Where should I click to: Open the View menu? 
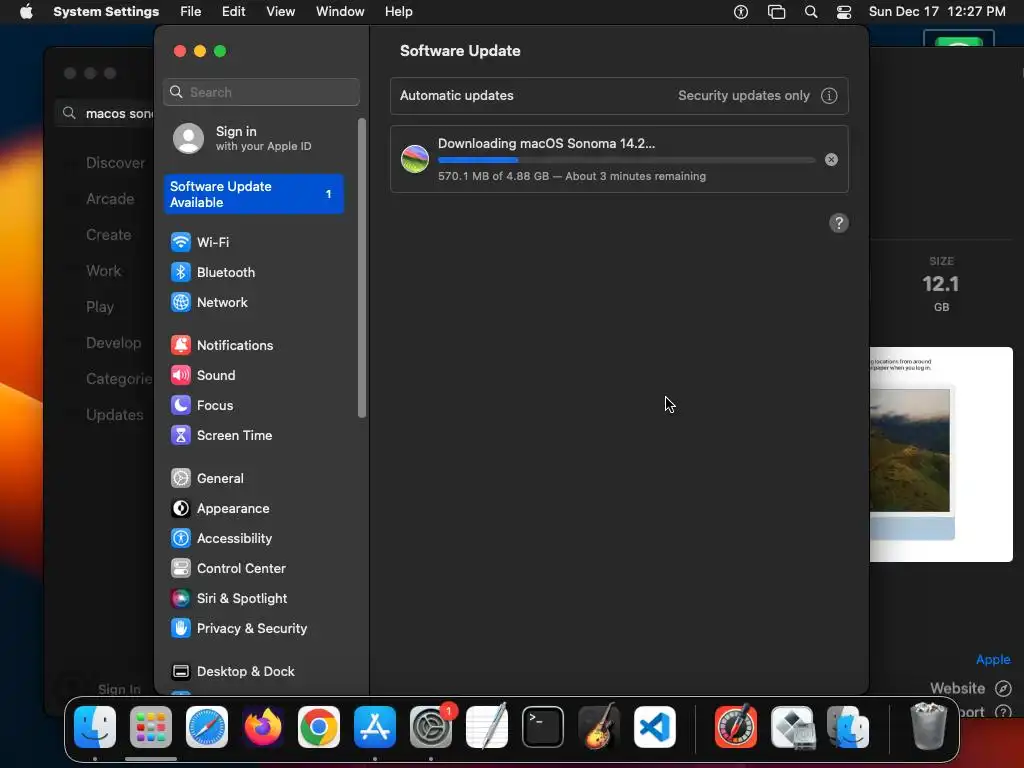pos(281,12)
